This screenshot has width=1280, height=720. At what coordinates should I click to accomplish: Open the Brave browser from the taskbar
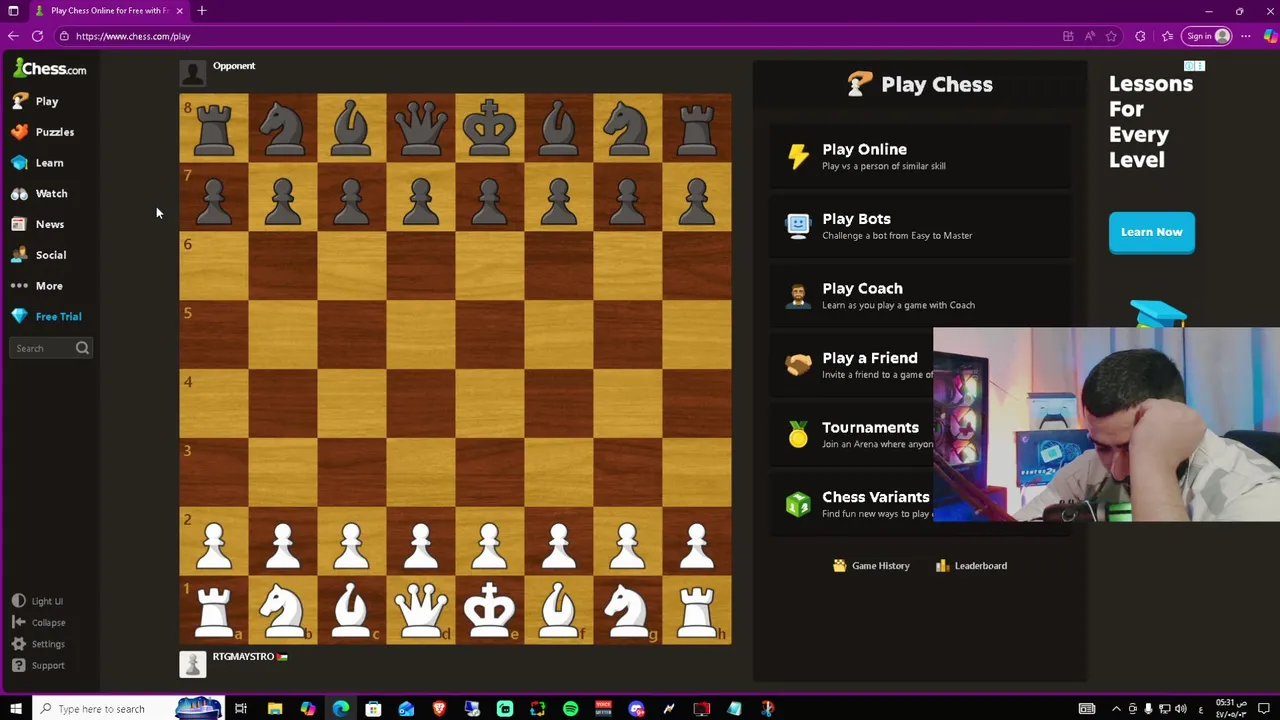coord(439,709)
